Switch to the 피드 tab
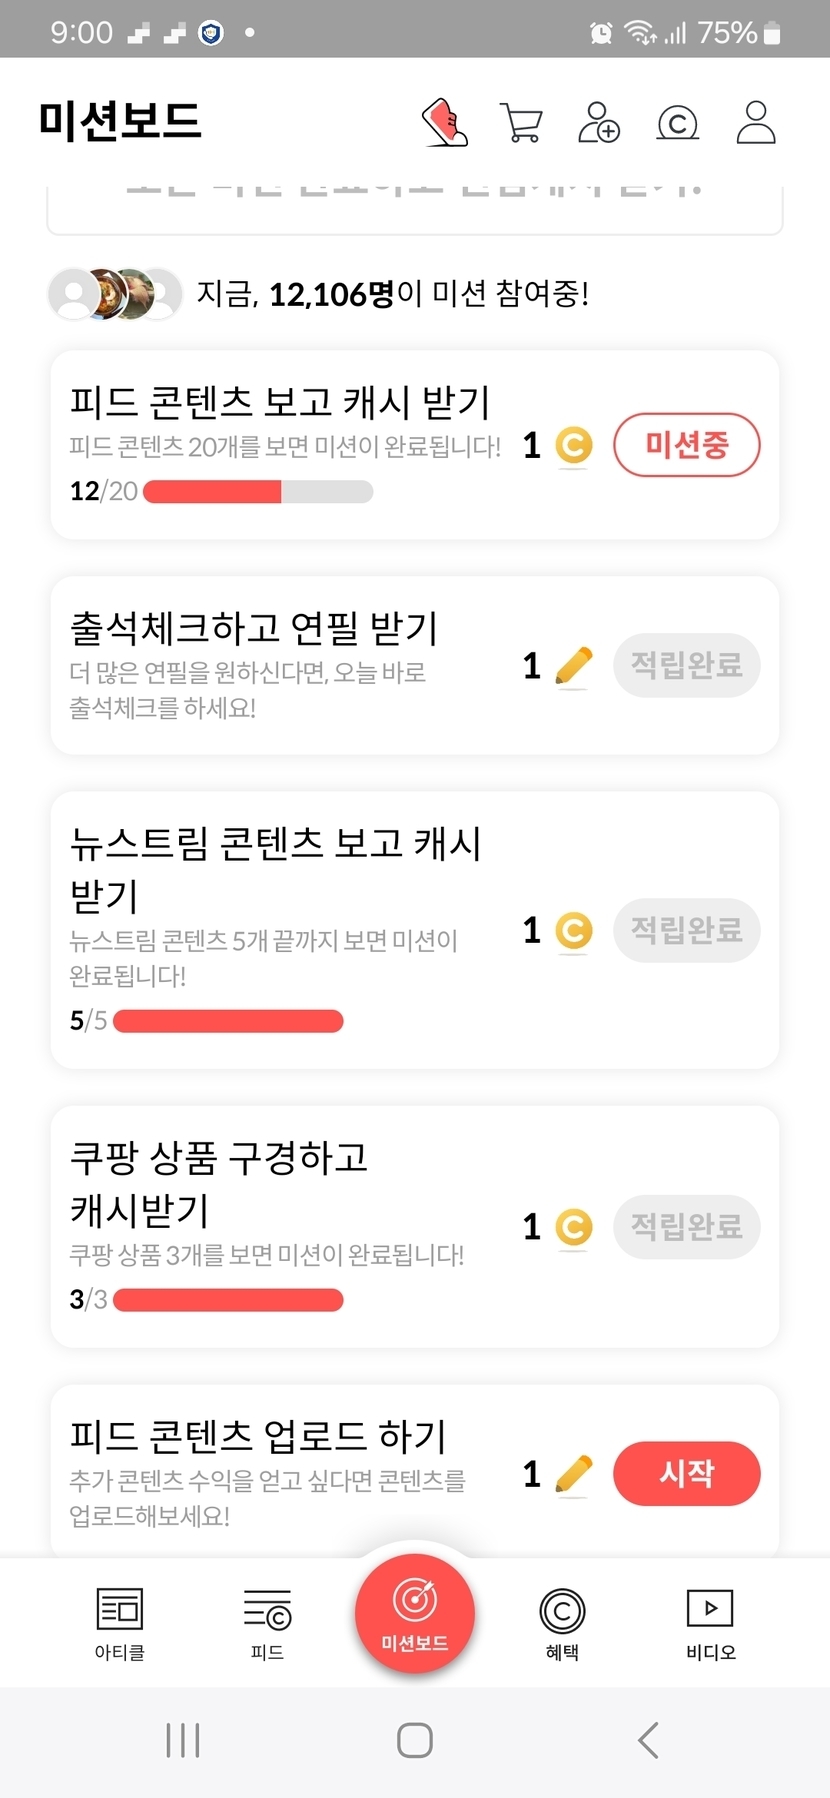This screenshot has width=830, height=1798. pos(267,1622)
